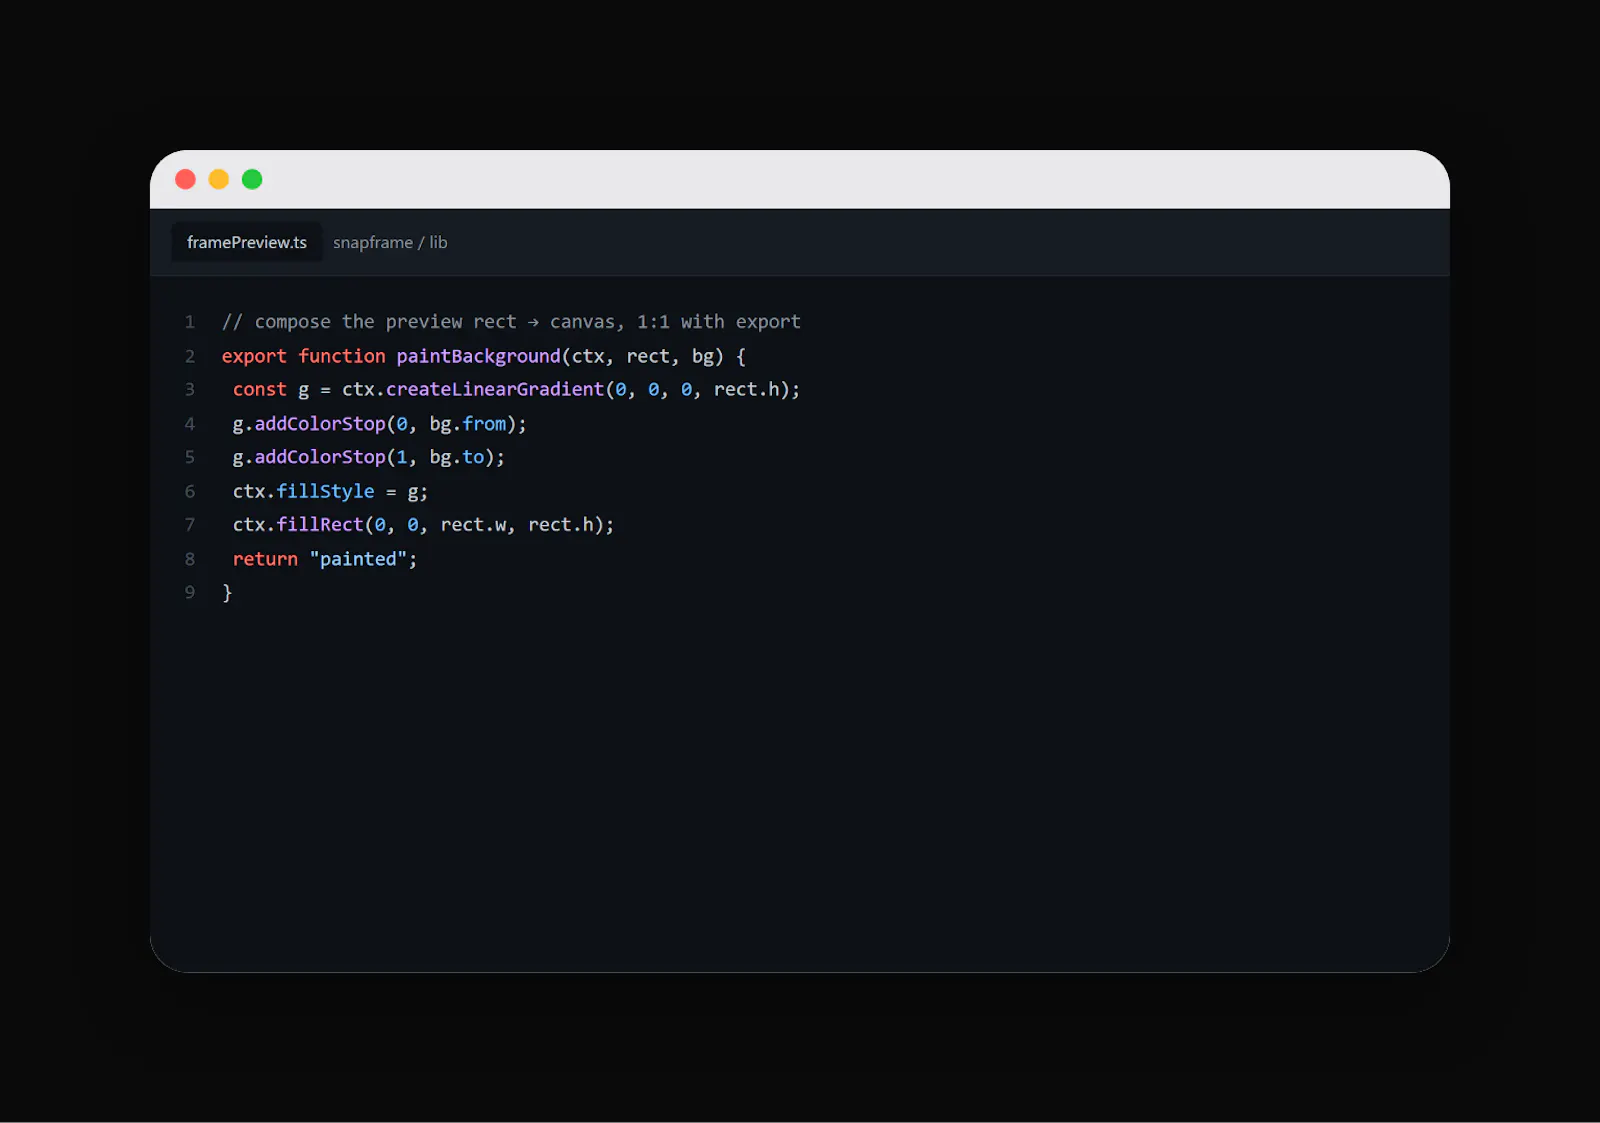Click the 'const' keyword on line 3

click(260, 390)
